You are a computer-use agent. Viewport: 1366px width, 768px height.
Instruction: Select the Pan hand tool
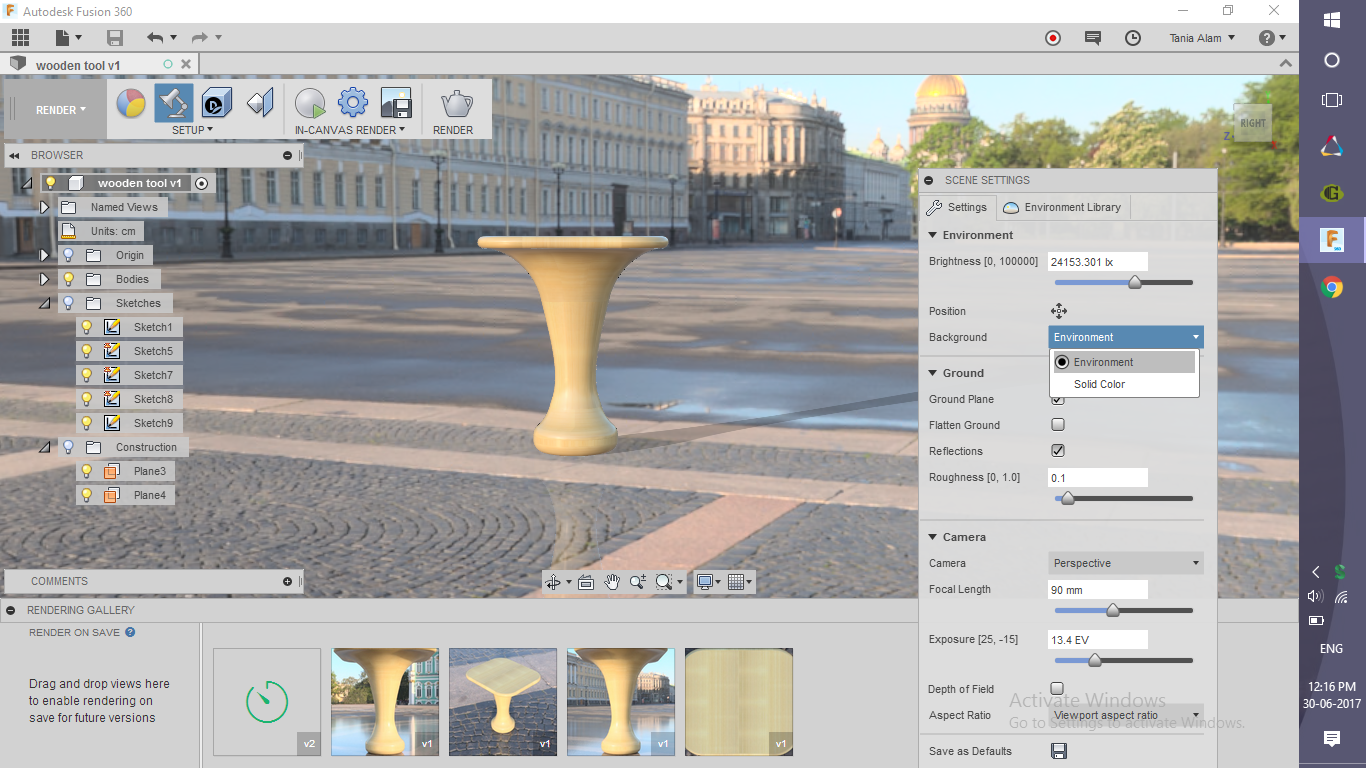point(612,582)
